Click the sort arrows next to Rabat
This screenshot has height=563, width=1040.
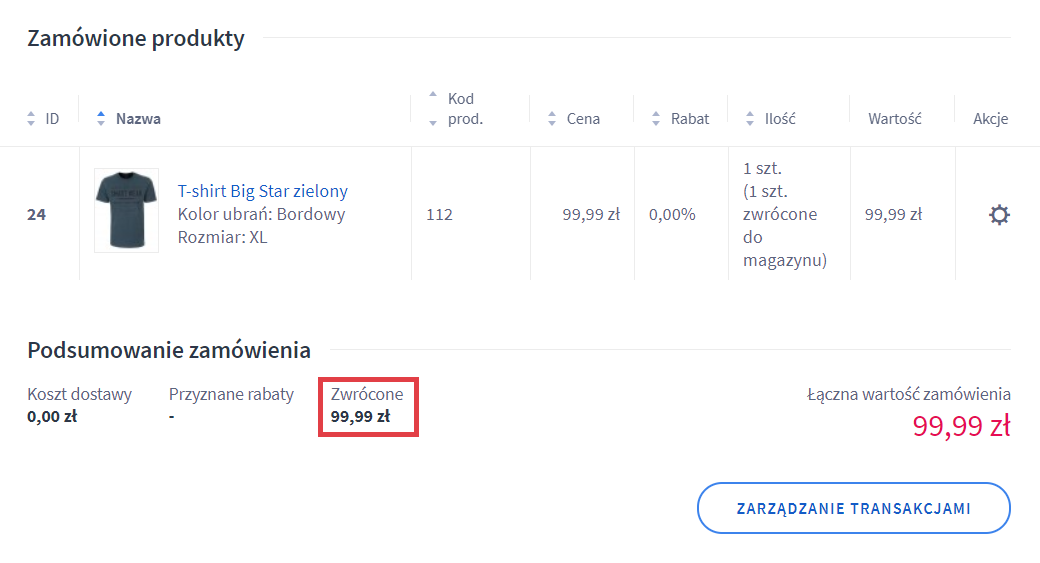656,119
